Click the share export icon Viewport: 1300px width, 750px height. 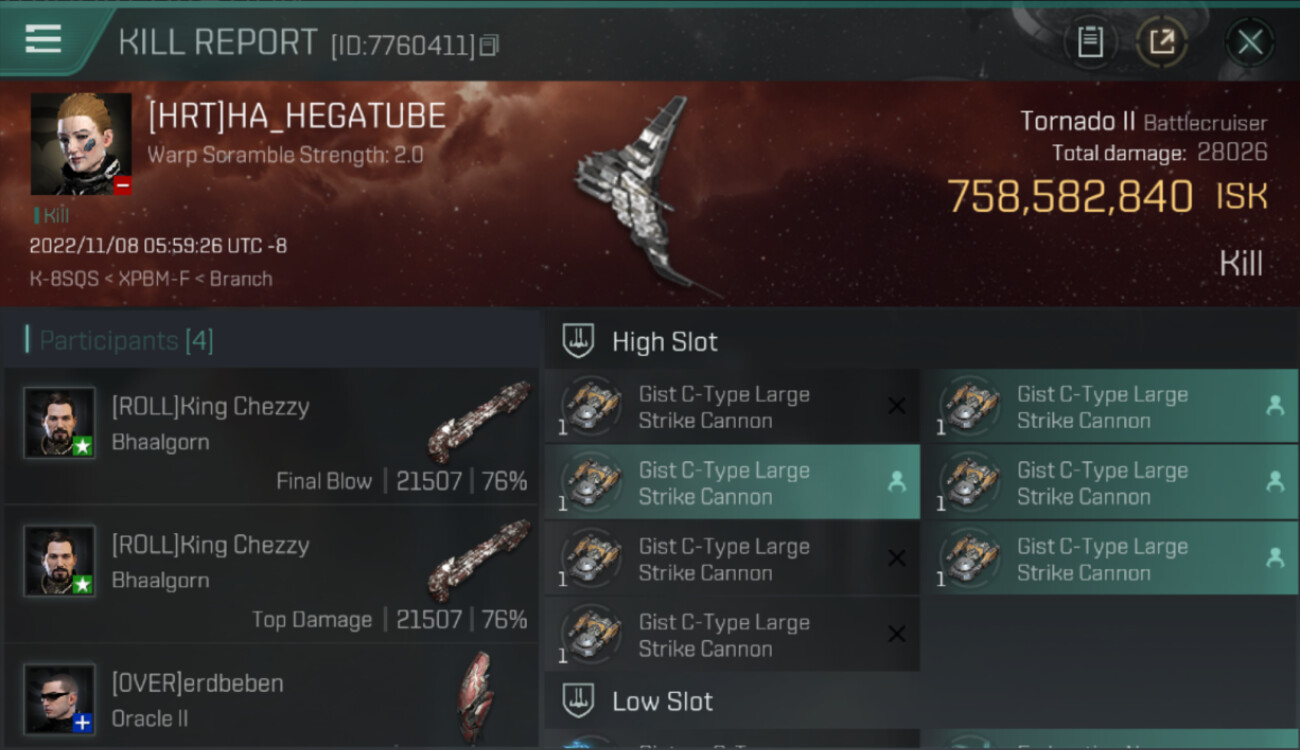[x=1162, y=42]
